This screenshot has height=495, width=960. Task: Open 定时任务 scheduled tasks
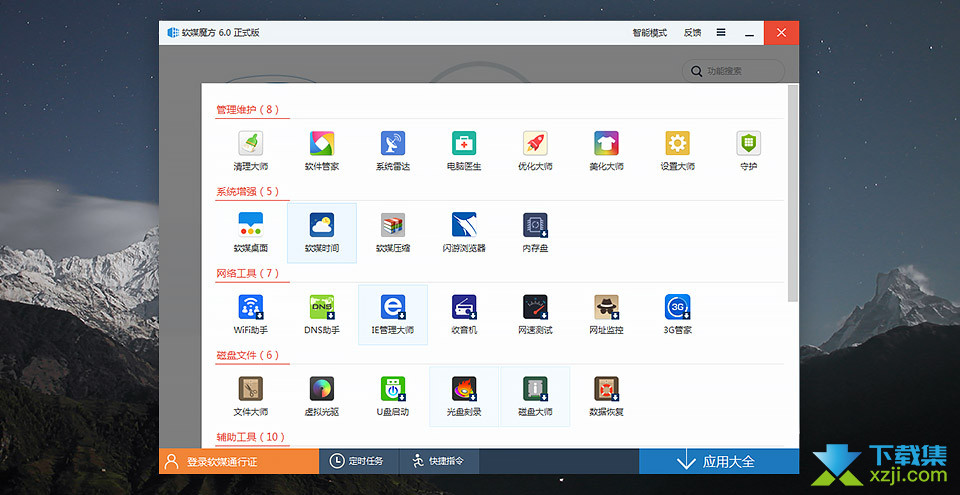(x=359, y=461)
